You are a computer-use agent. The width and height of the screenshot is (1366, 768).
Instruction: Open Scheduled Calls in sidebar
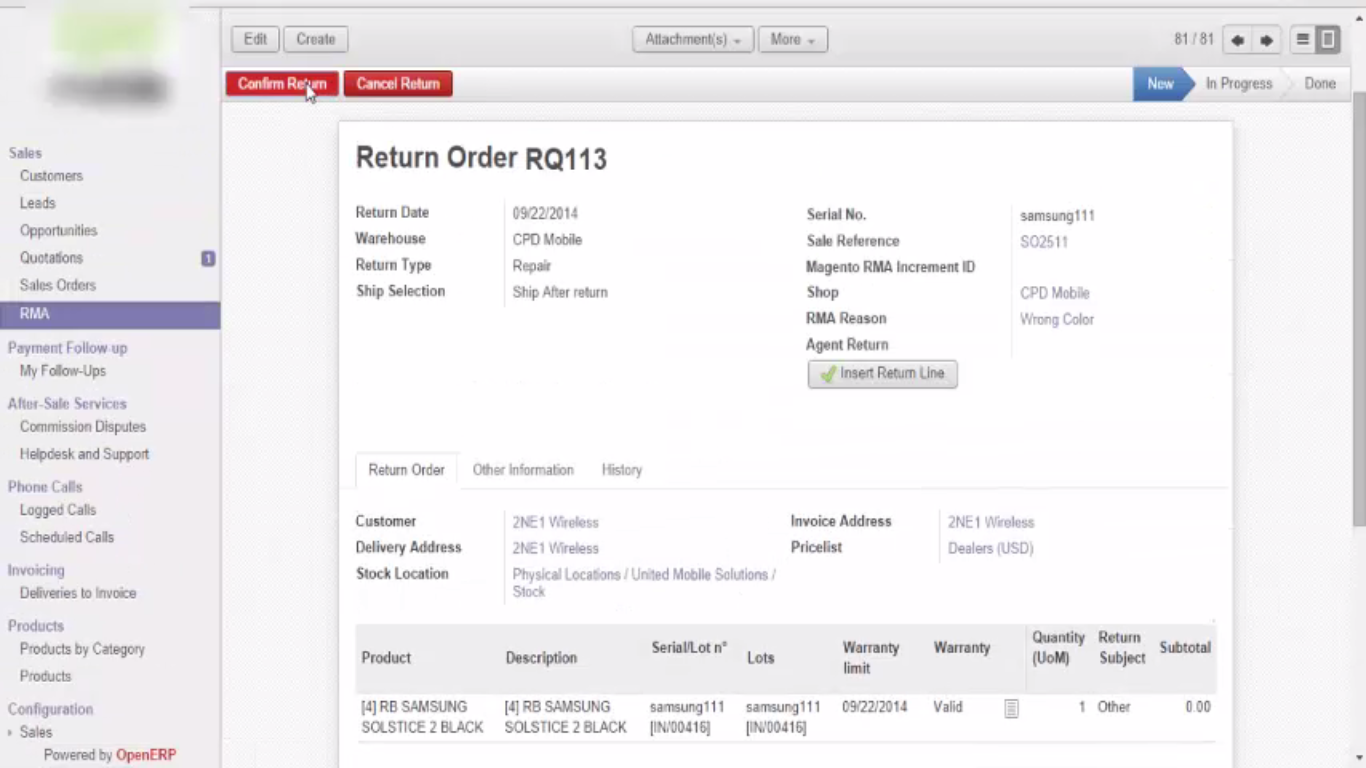(66, 537)
